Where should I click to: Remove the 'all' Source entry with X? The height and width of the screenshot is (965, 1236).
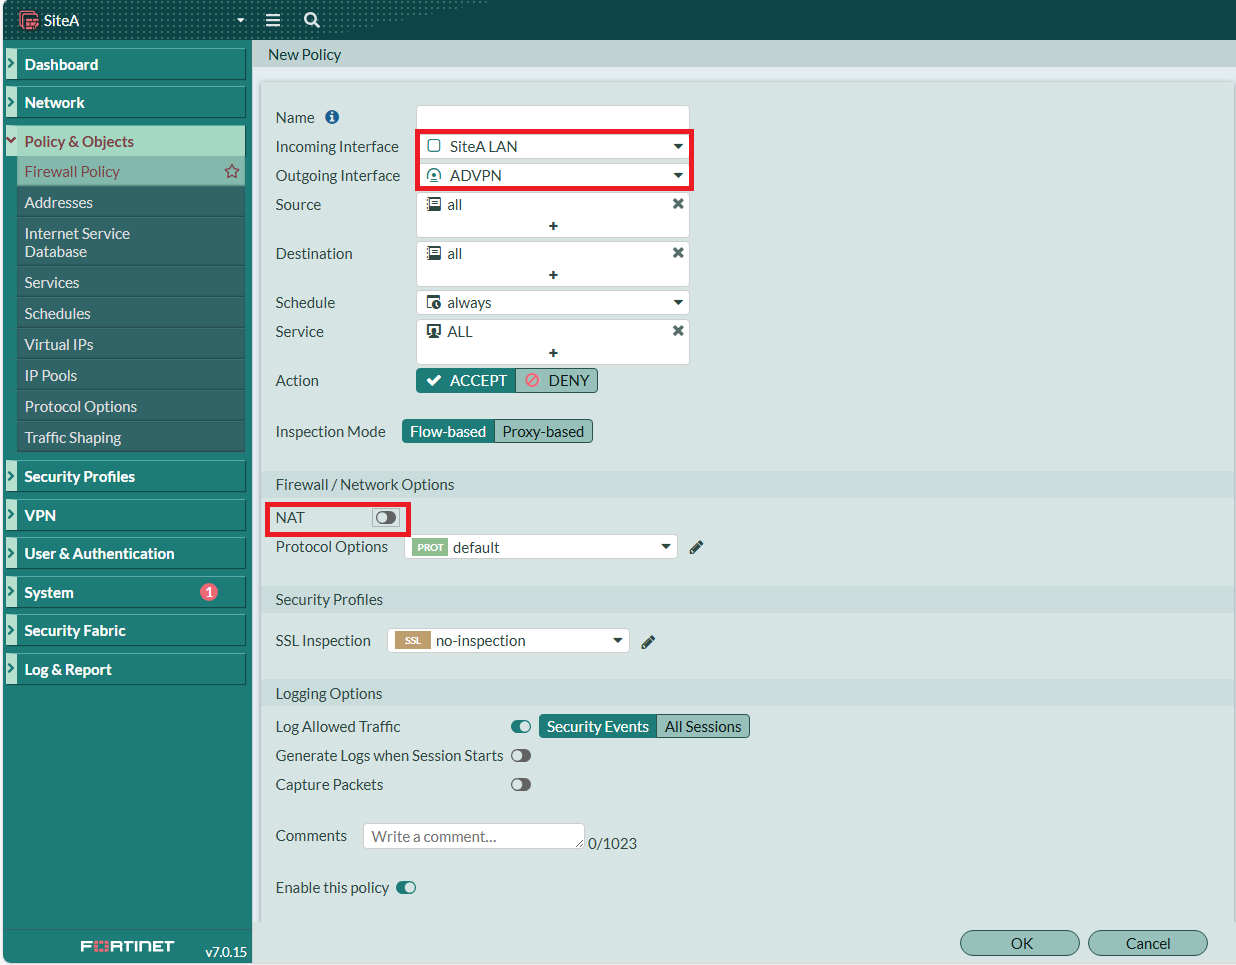coord(678,204)
